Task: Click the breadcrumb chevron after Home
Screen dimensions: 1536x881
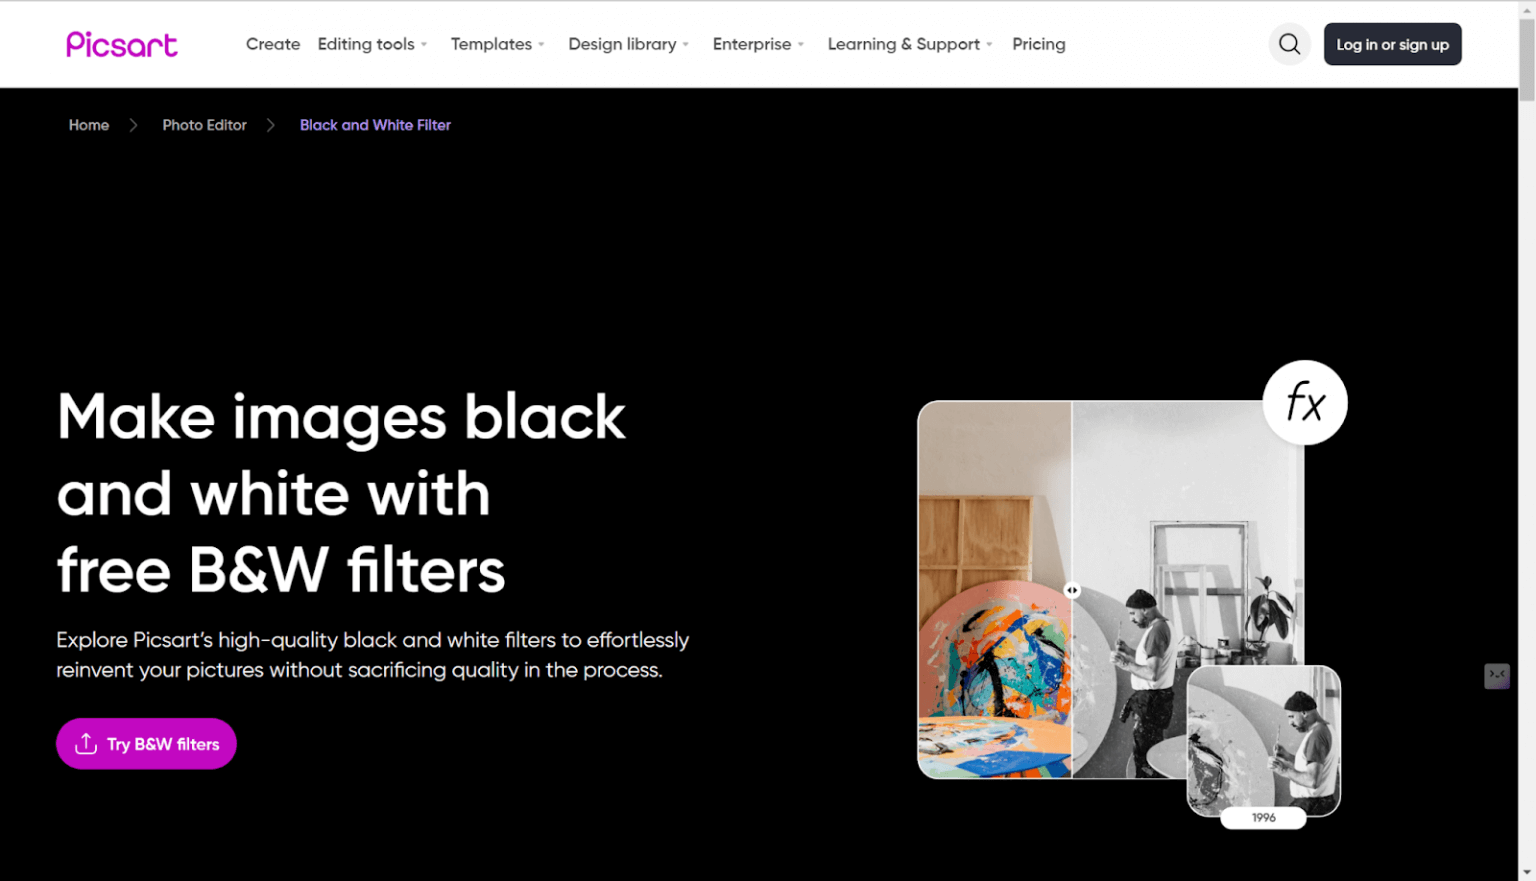Action: pos(133,125)
